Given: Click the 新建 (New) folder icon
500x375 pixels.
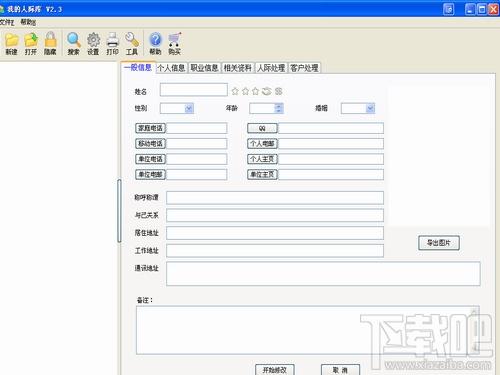Looking at the screenshot, I should [12, 44].
